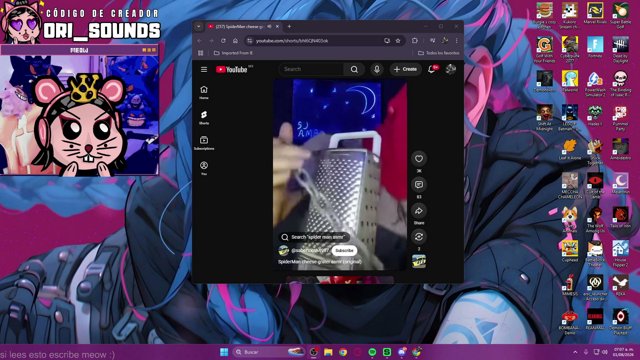Open the bookmarks bar apps grid icon

tap(201, 53)
